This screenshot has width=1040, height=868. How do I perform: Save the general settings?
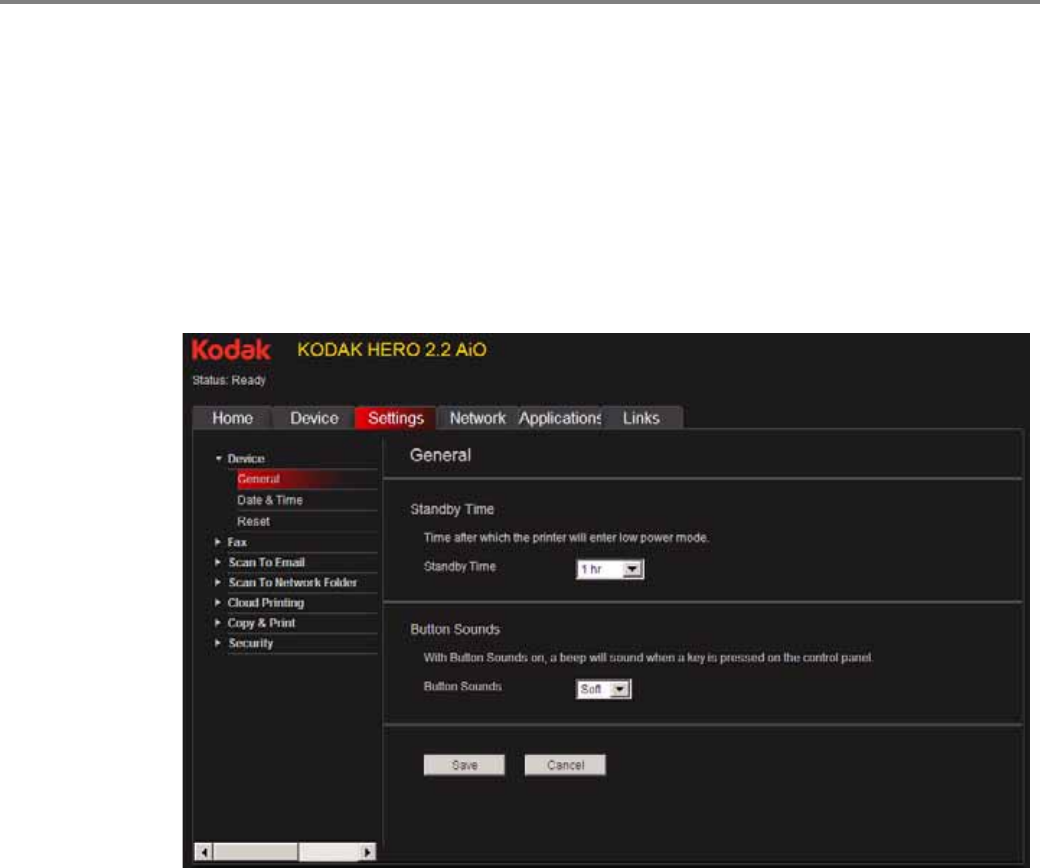tap(464, 765)
